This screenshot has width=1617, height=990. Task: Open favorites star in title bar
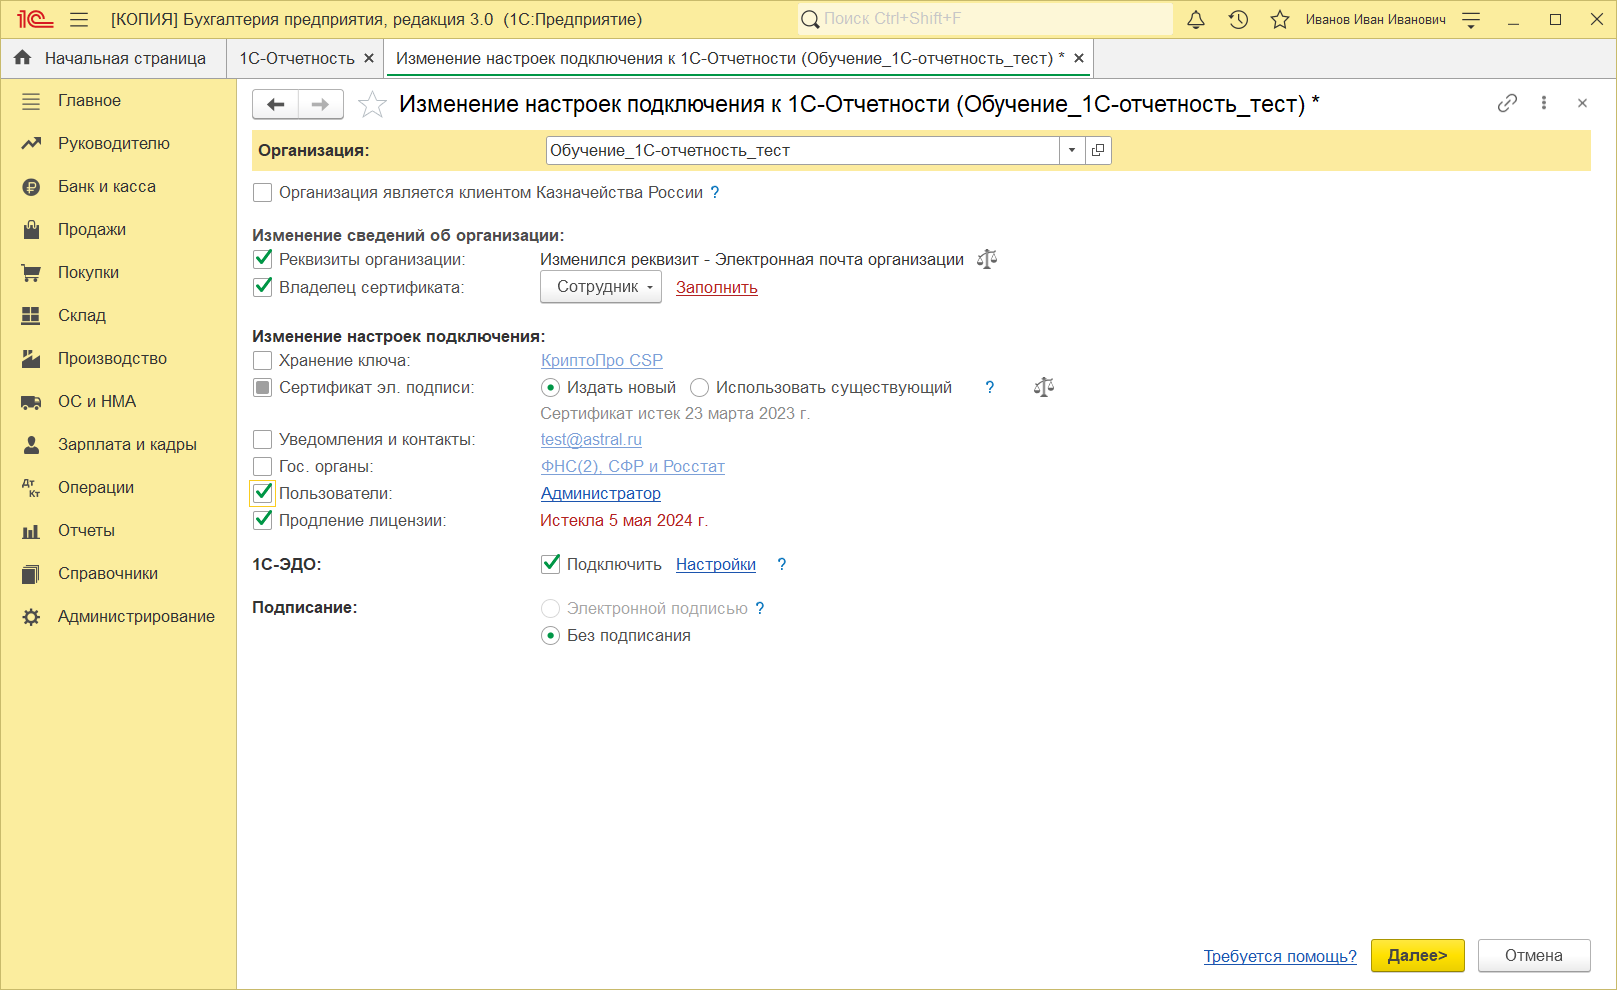click(x=1280, y=19)
